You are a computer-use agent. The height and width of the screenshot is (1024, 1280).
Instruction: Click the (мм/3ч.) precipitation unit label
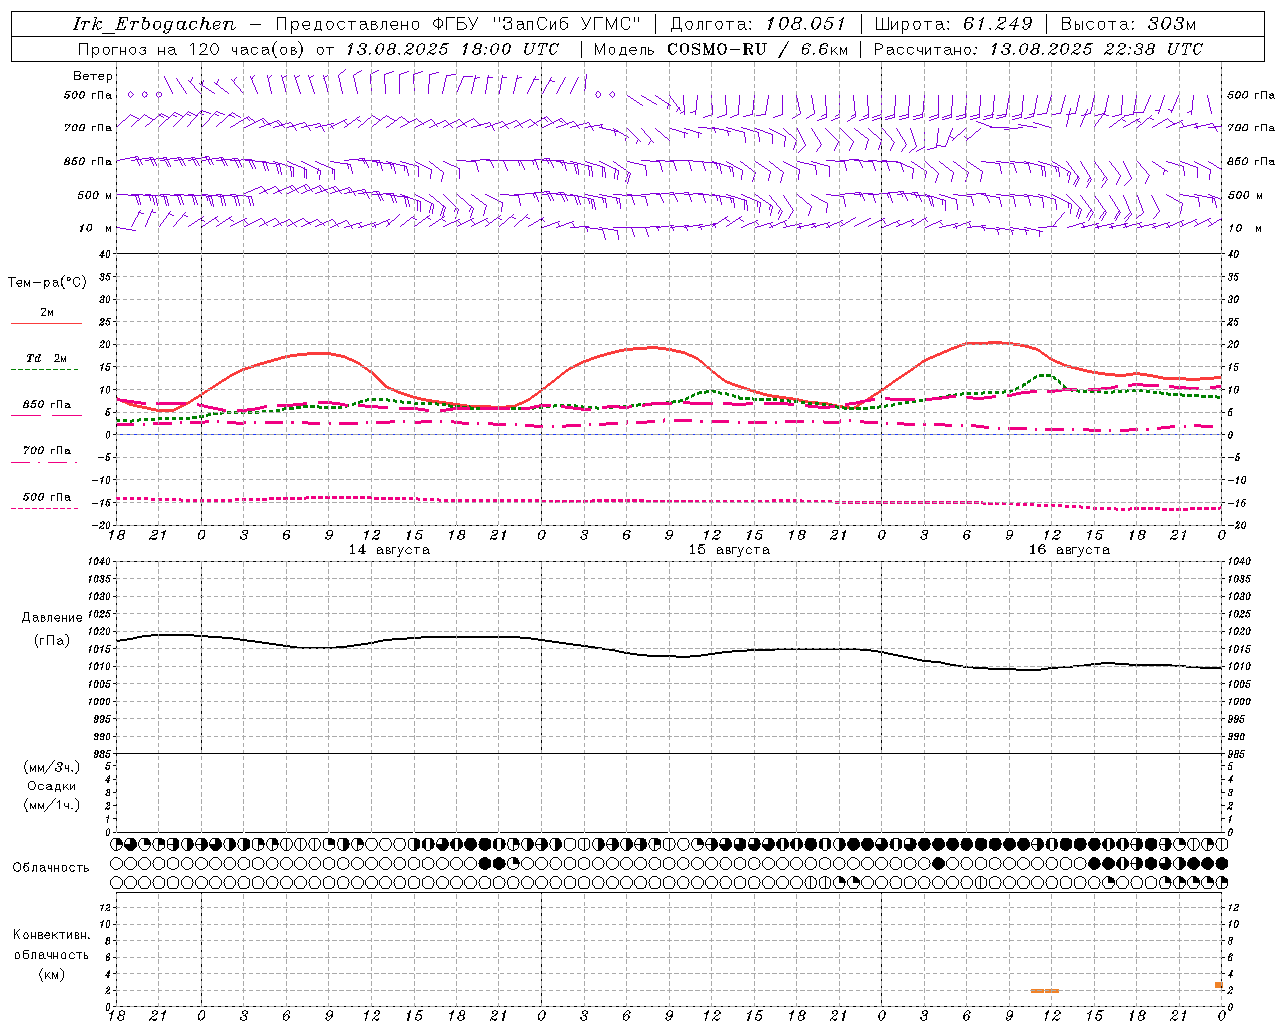tap(52, 767)
